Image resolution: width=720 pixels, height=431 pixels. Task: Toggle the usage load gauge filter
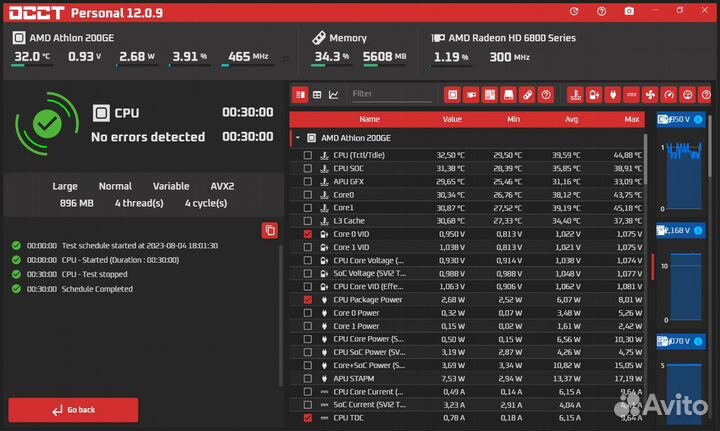pyautogui.click(x=687, y=95)
